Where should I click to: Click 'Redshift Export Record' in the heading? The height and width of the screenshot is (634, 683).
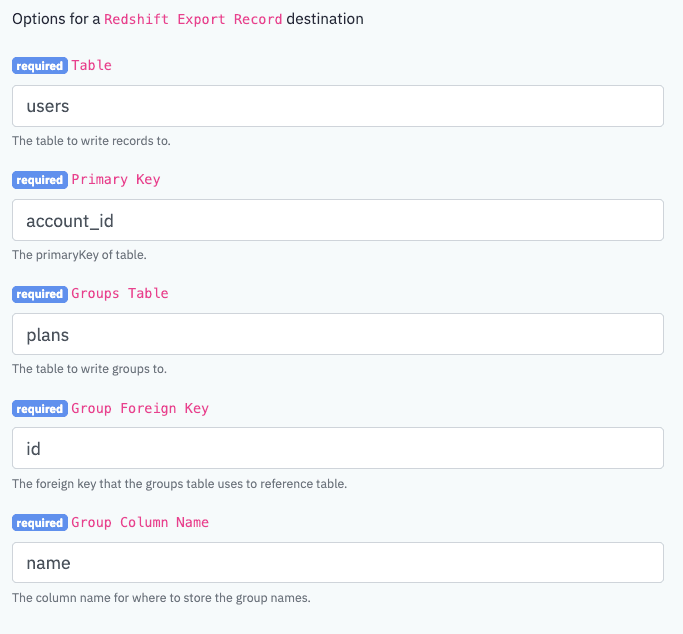[193, 19]
